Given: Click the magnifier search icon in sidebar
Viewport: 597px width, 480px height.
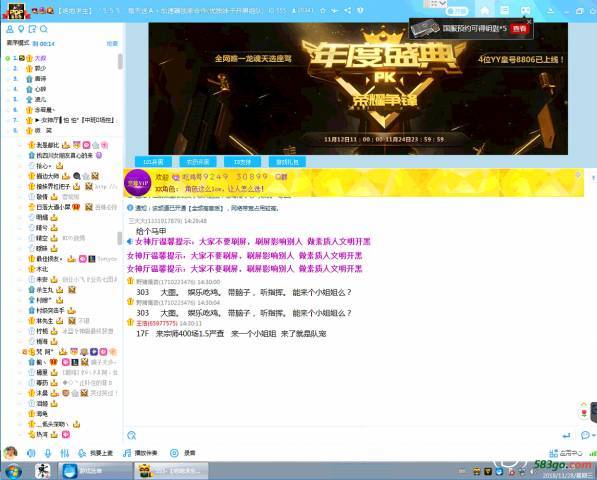Looking at the screenshot, I should pyautogui.click(x=44, y=29).
